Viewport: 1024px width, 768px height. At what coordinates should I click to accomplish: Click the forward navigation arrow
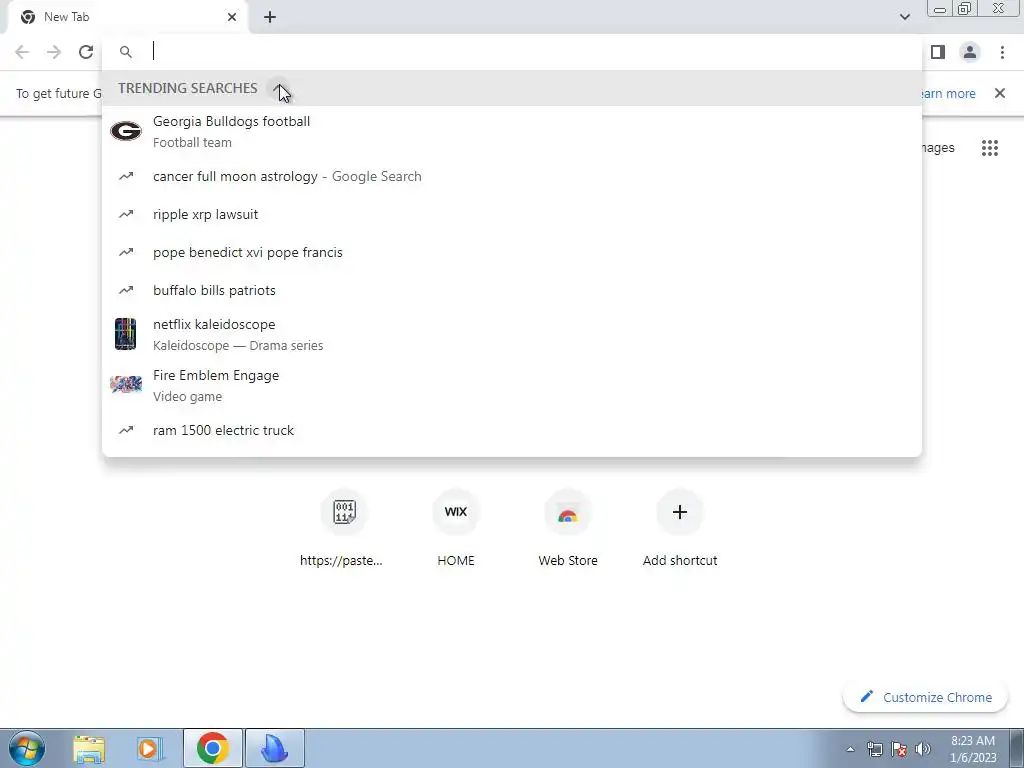[x=54, y=52]
